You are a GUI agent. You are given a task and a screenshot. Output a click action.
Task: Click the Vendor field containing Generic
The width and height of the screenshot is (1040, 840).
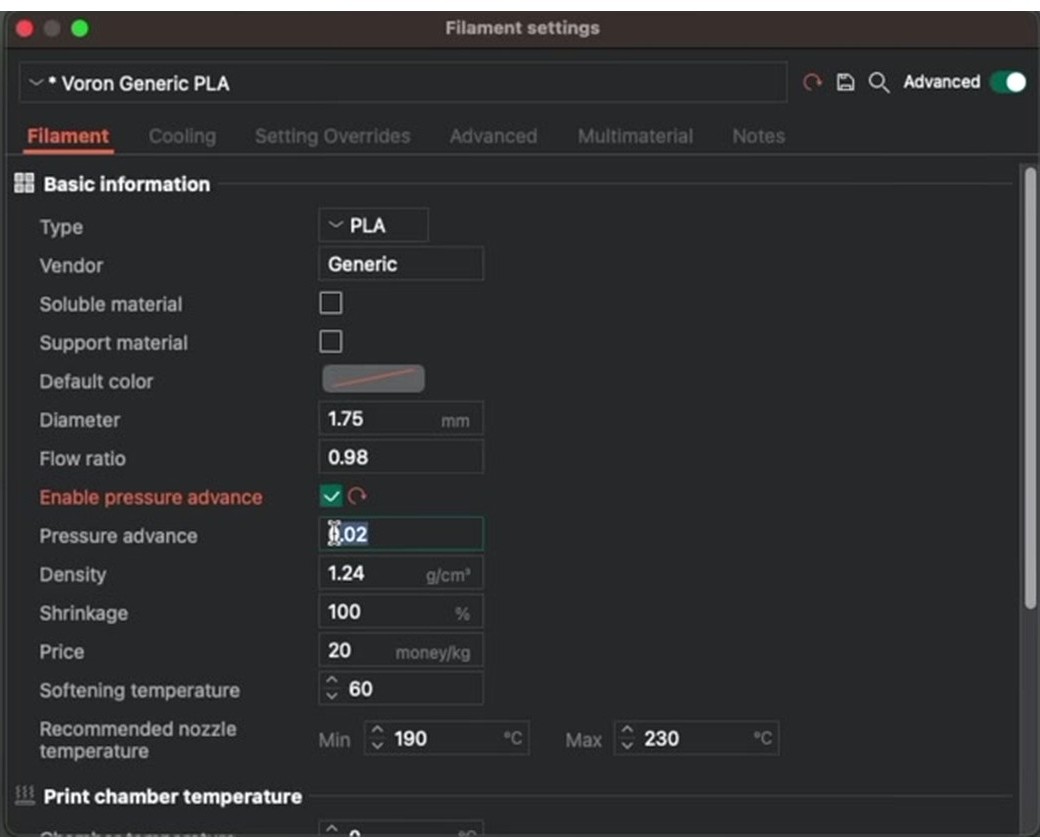pos(401,264)
